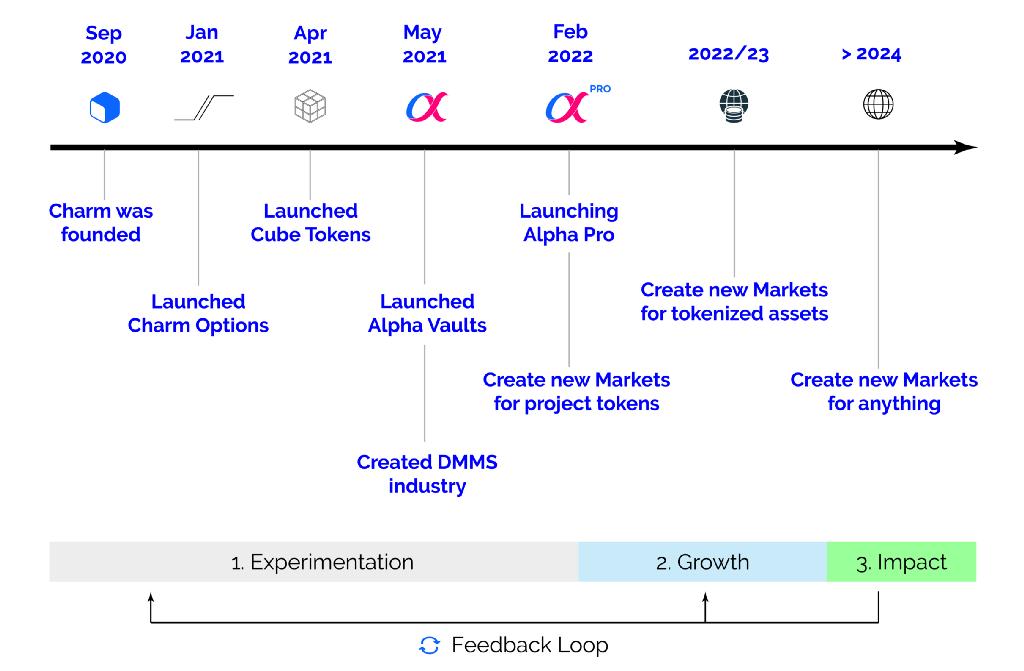Click the "Charm was founded" text
The height and width of the screenshot is (671, 1024).
(101, 223)
